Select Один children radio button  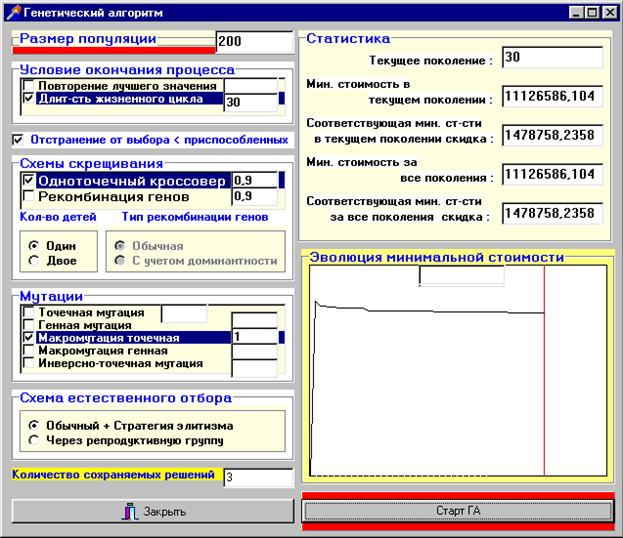tap(35, 246)
